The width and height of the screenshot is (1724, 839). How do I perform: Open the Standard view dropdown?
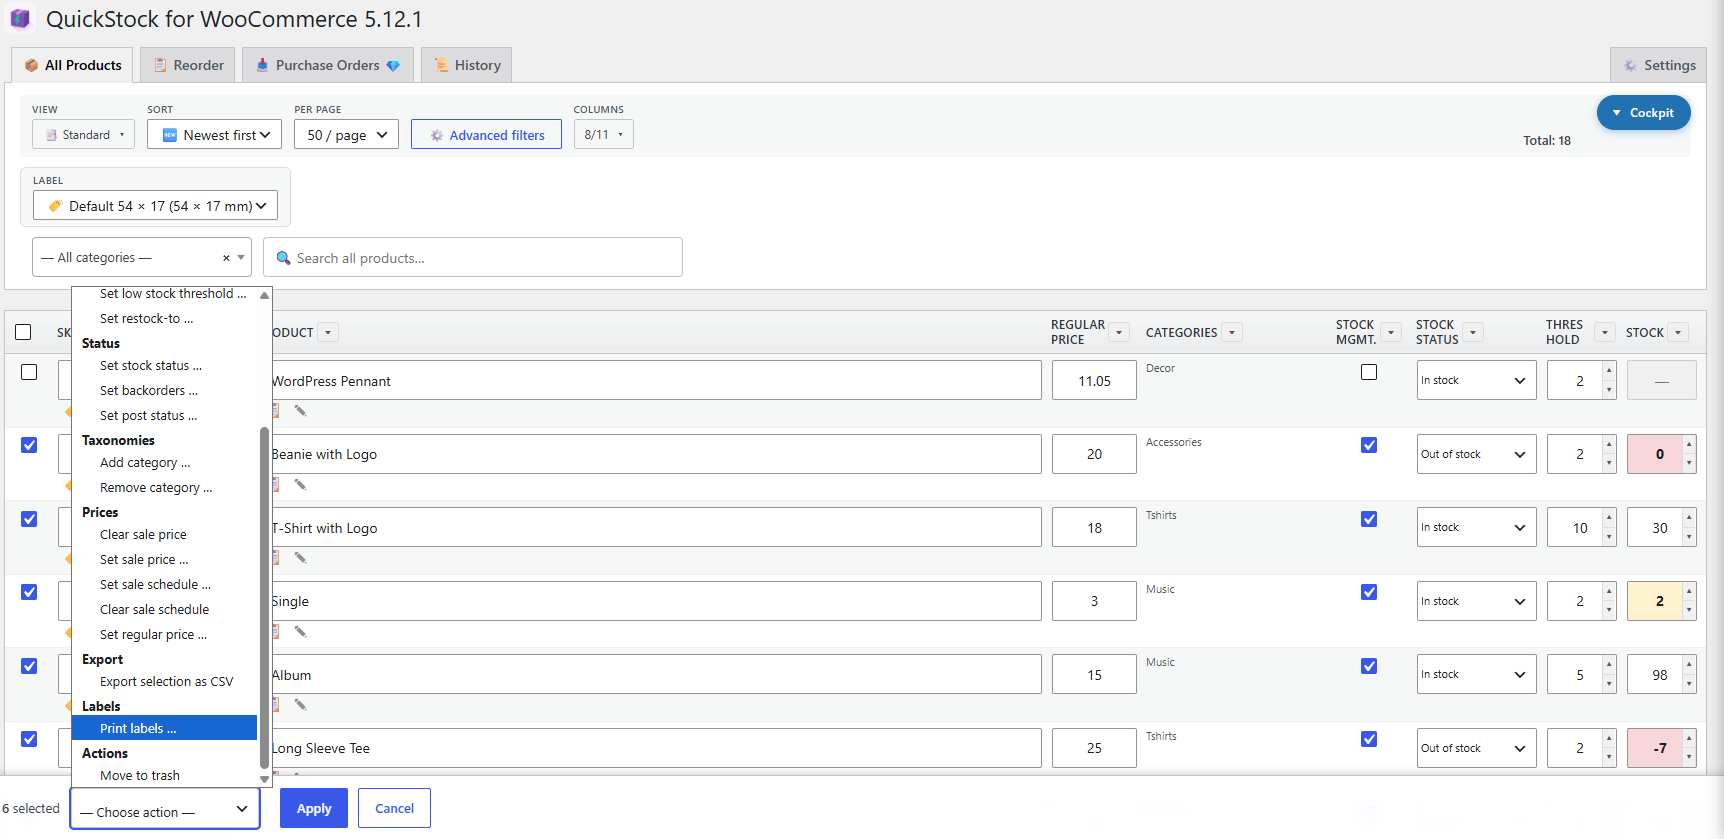(x=83, y=134)
